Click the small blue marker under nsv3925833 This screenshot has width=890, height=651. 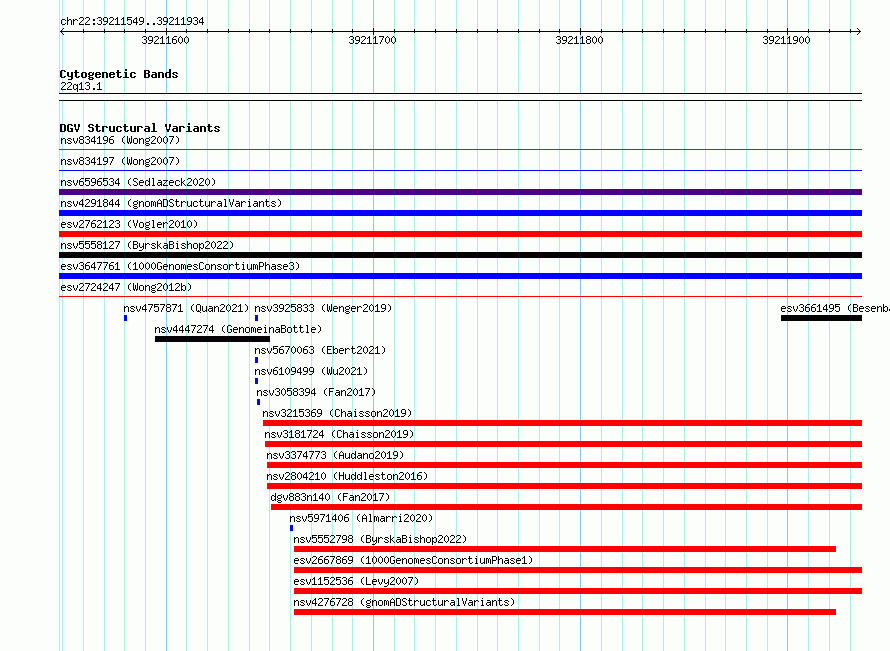pos(257,318)
